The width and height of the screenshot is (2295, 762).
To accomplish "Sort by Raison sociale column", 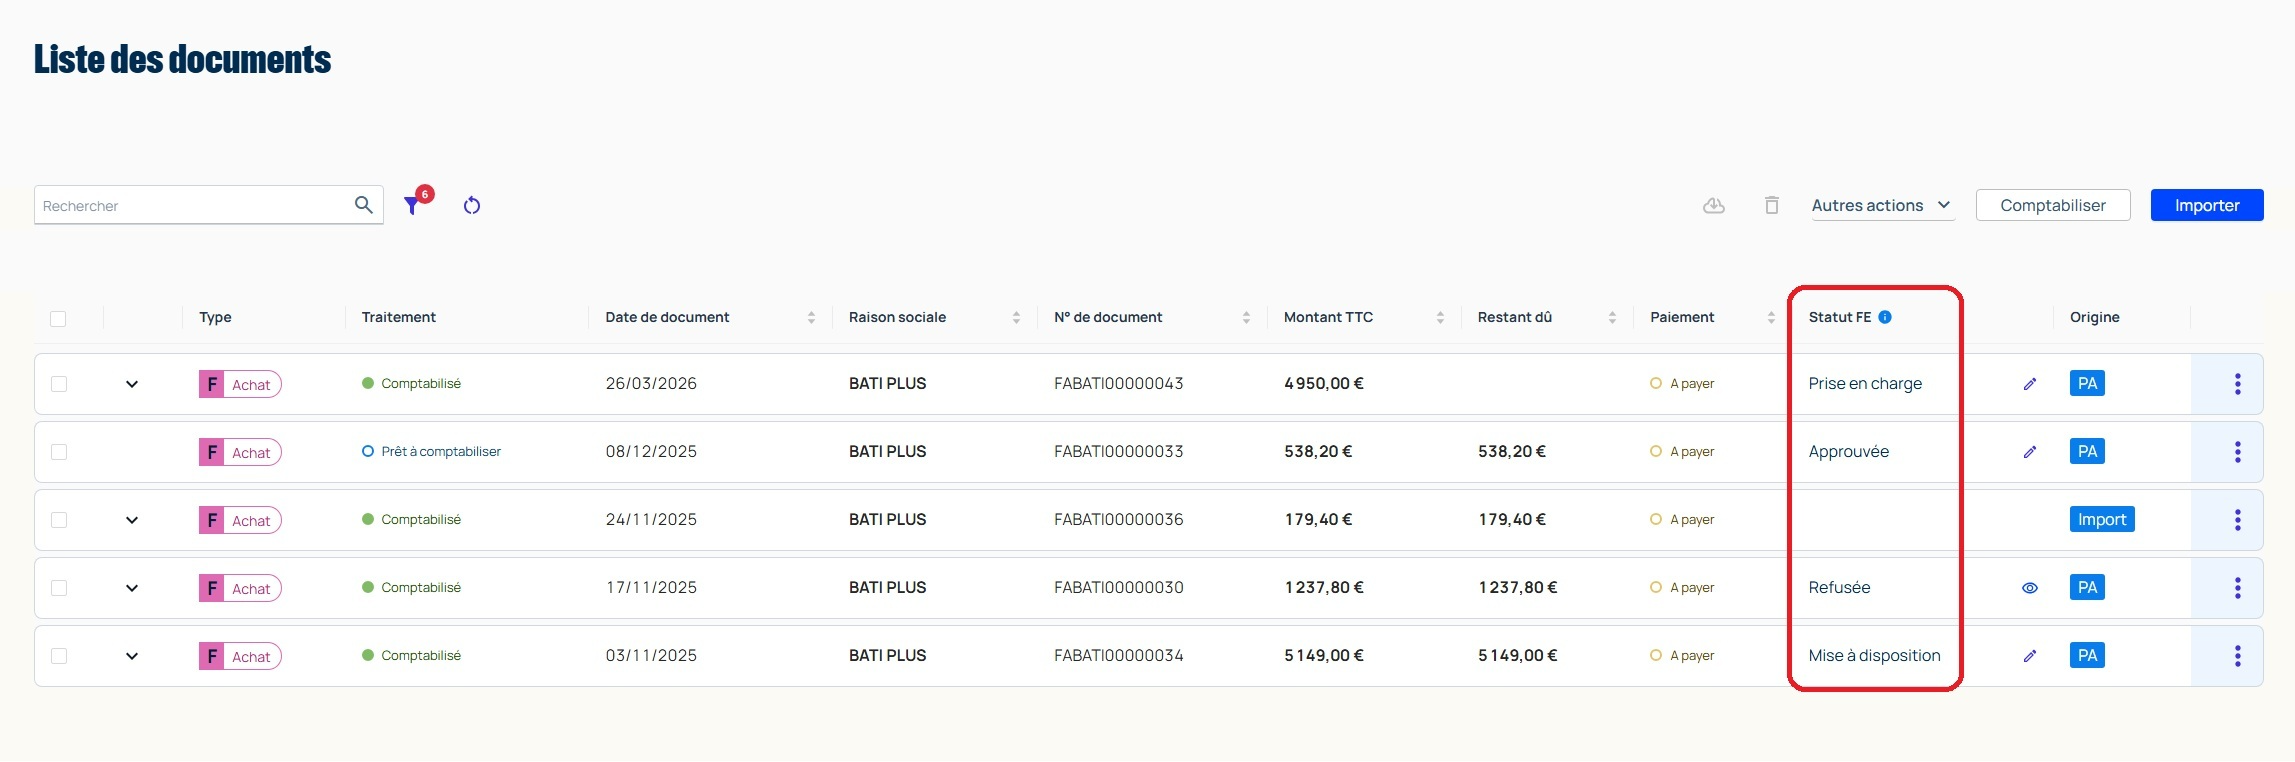I will [x=1016, y=317].
